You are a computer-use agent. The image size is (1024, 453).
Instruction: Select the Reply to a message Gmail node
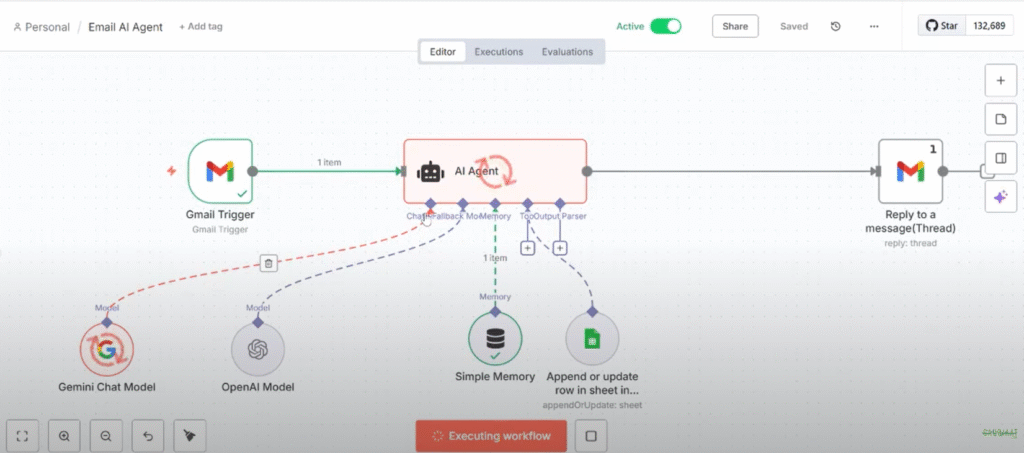(x=910, y=171)
